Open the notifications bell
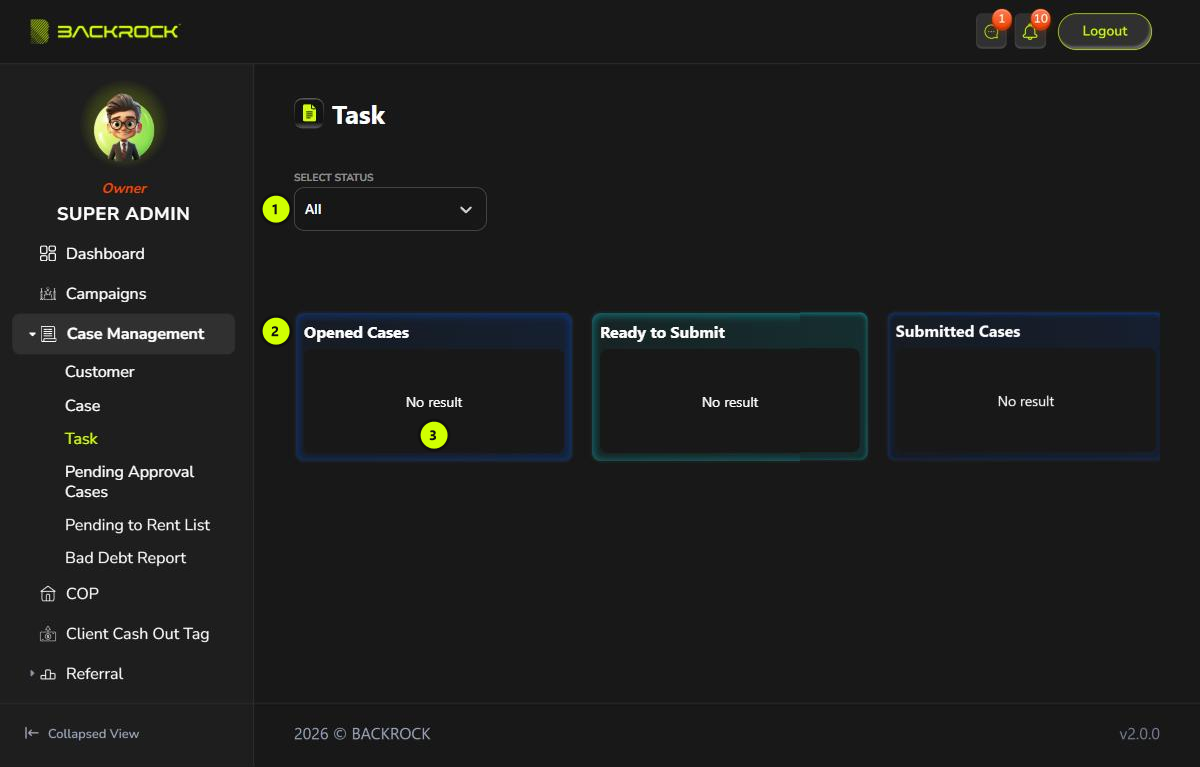This screenshot has height=767, width=1200. (x=1030, y=32)
